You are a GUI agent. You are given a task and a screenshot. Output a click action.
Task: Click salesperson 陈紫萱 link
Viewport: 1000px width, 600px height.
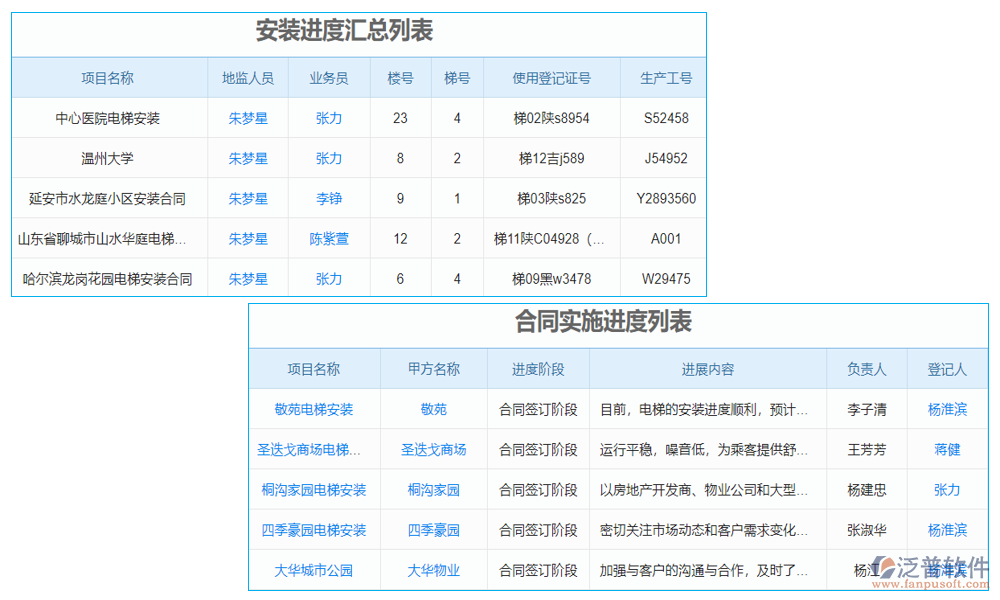point(330,238)
